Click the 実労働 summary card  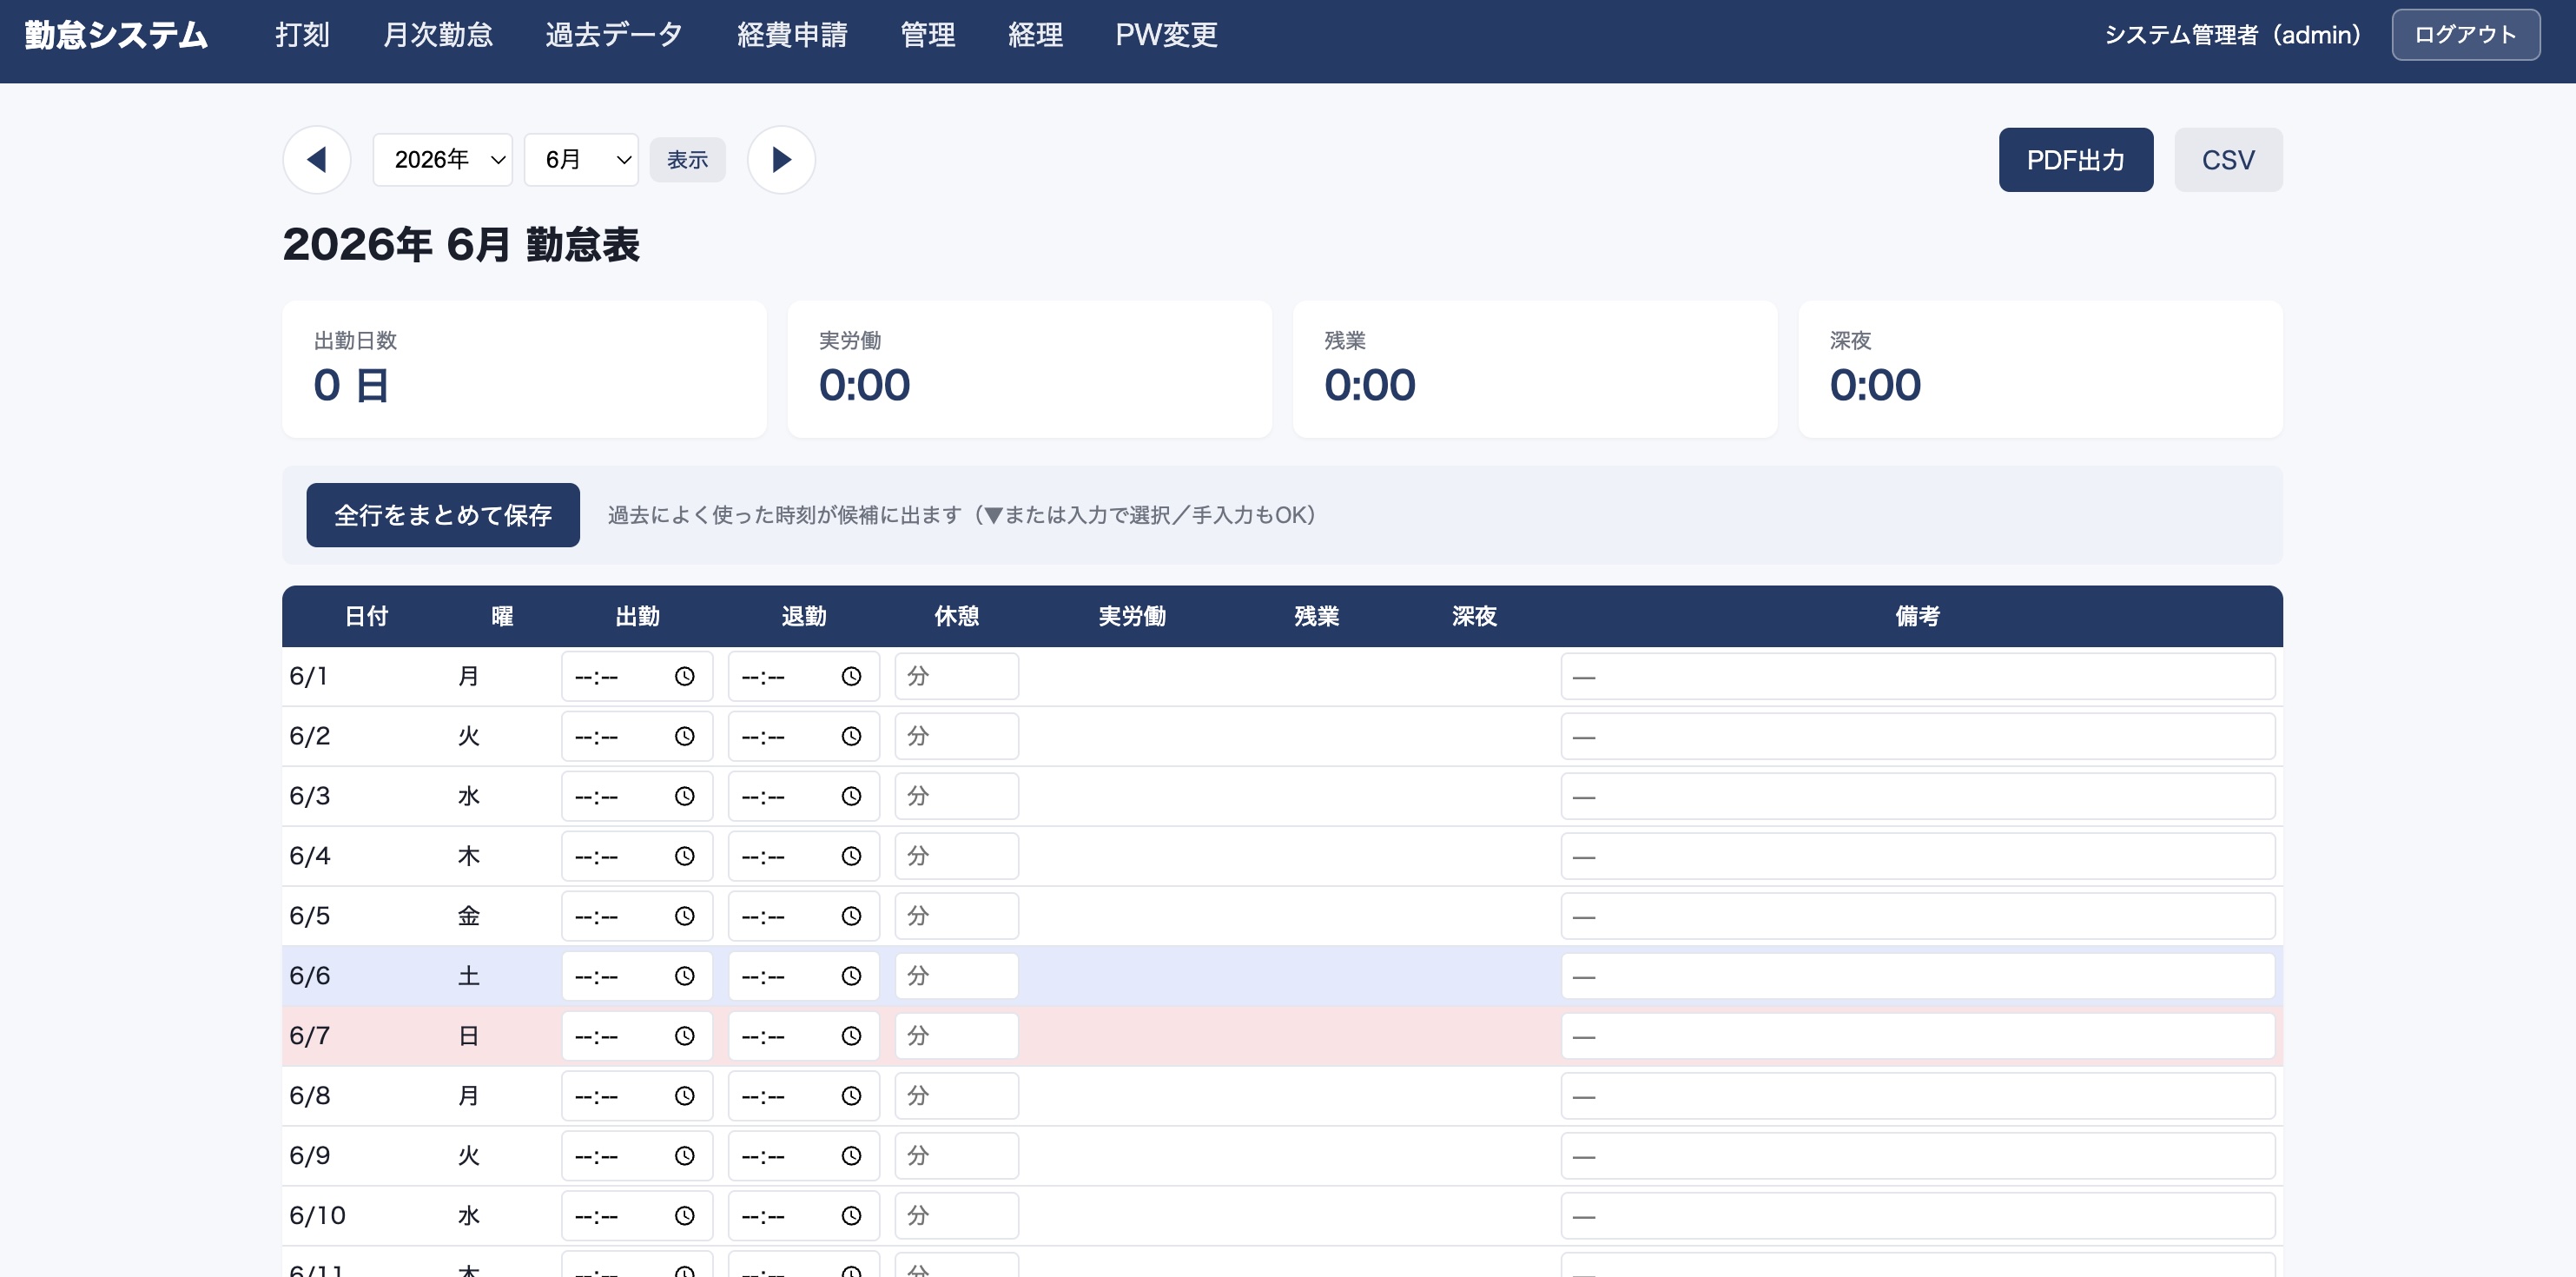coord(1030,369)
